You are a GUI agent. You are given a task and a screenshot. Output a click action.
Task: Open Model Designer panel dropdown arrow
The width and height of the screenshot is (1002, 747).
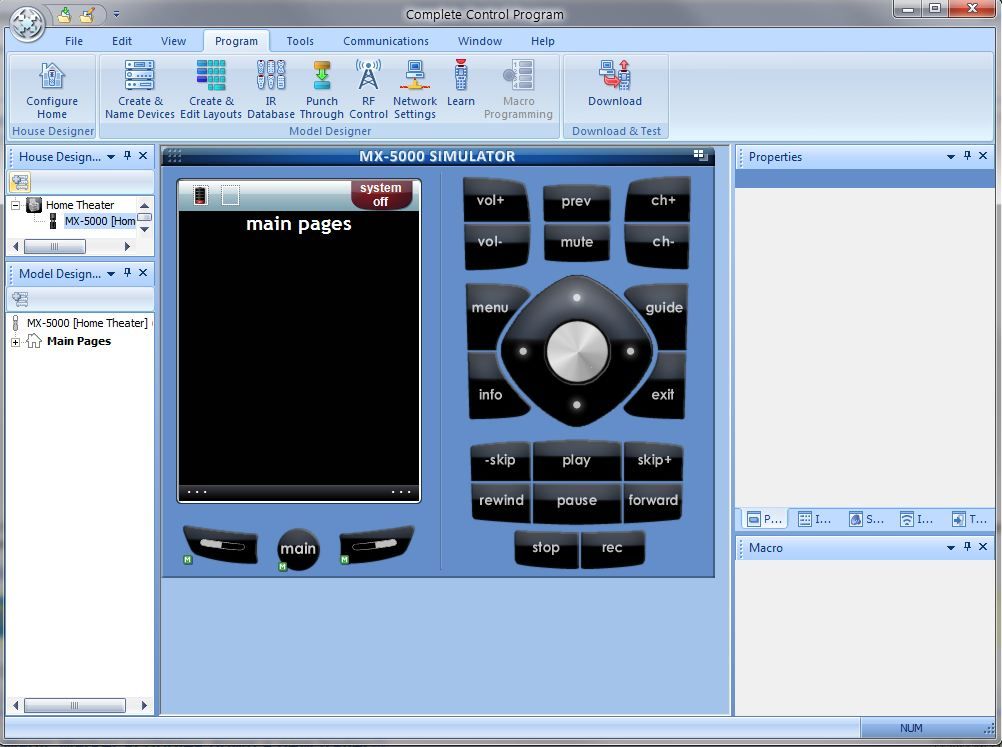111,273
